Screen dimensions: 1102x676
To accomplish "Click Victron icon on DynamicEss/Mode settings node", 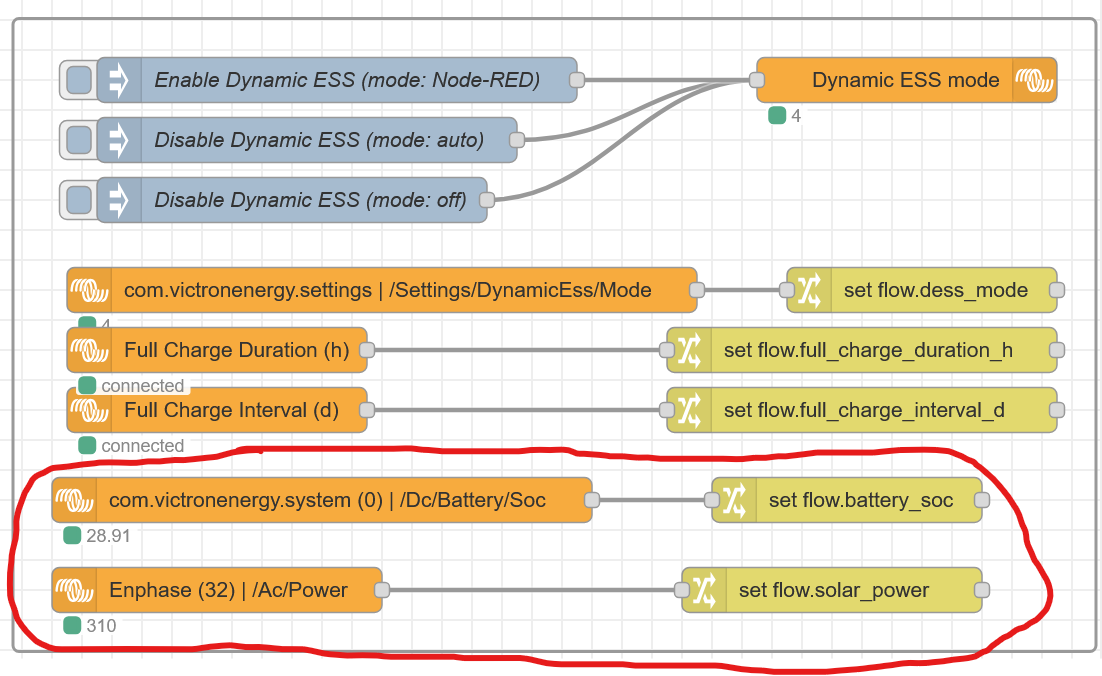I will (x=89, y=290).
